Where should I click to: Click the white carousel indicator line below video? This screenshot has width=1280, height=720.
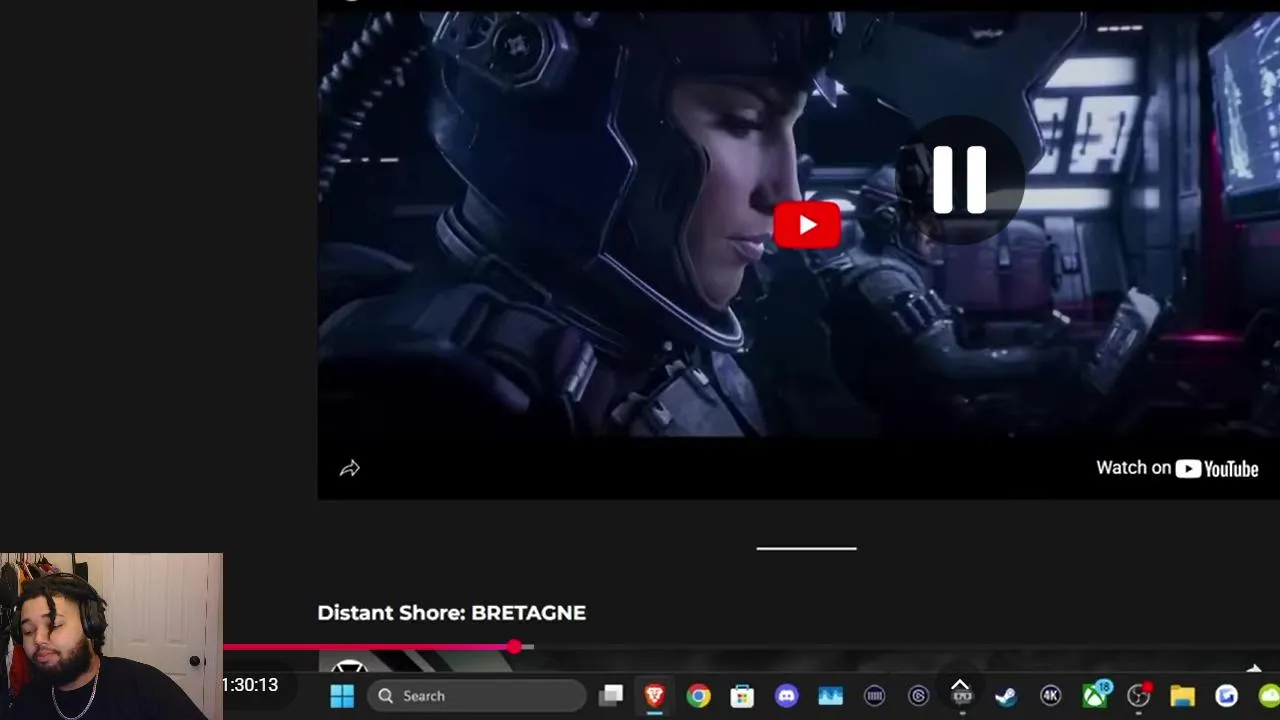tap(806, 548)
